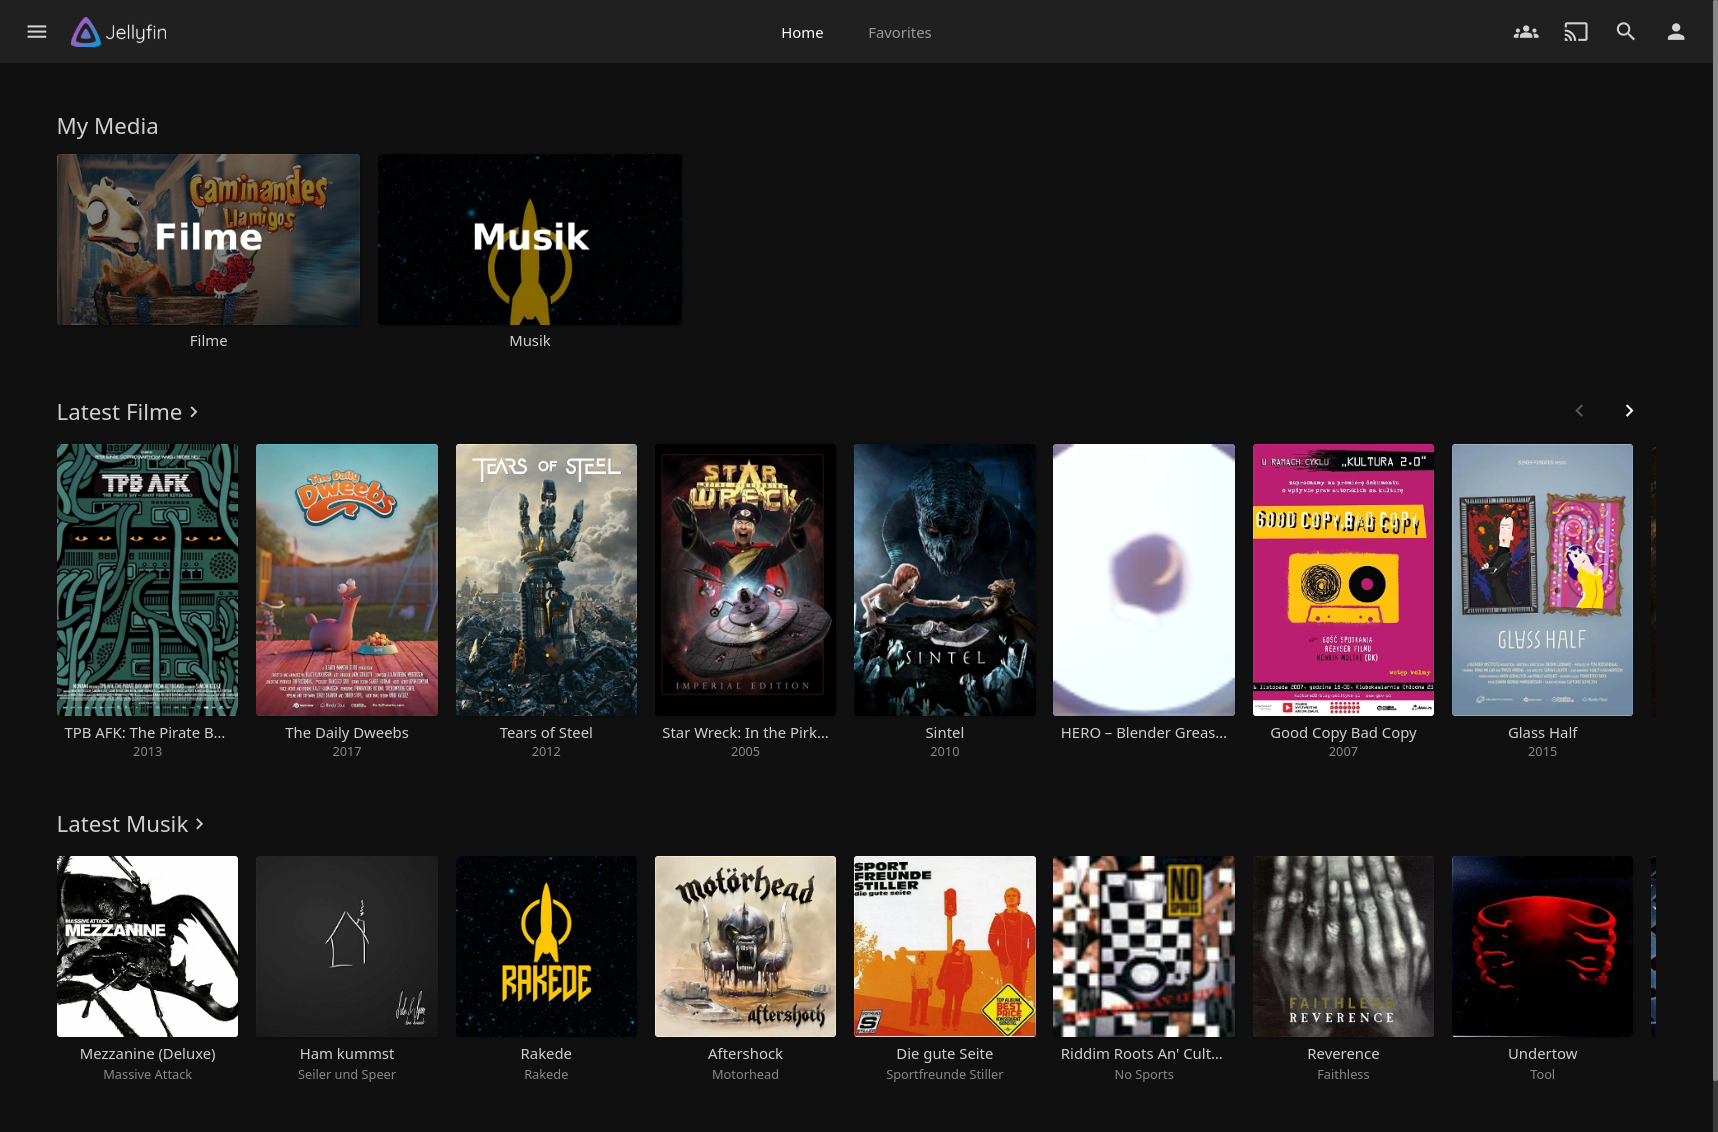This screenshot has height=1132, width=1718.
Task: Open the hamburger navigation menu
Action: pos(37,32)
